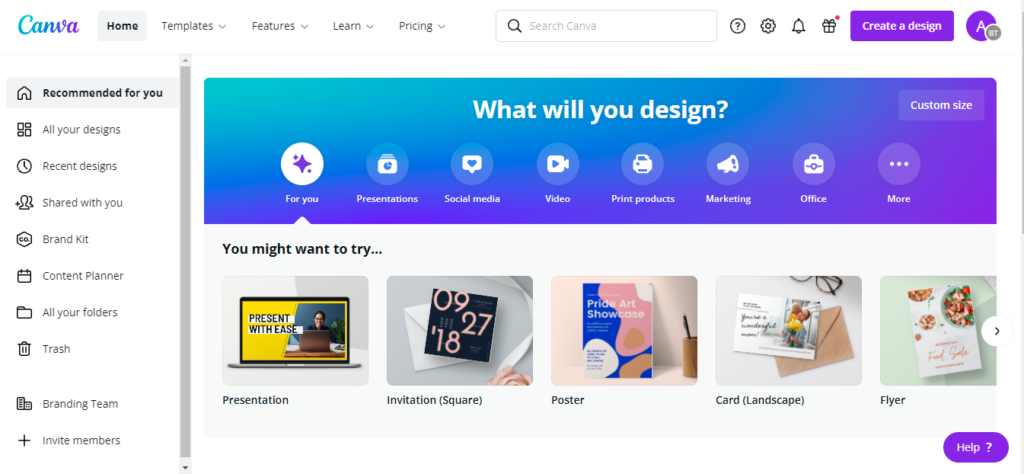Click the Custom size button
This screenshot has width=1024, height=474.
pyautogui.click(x=941, y=105)
